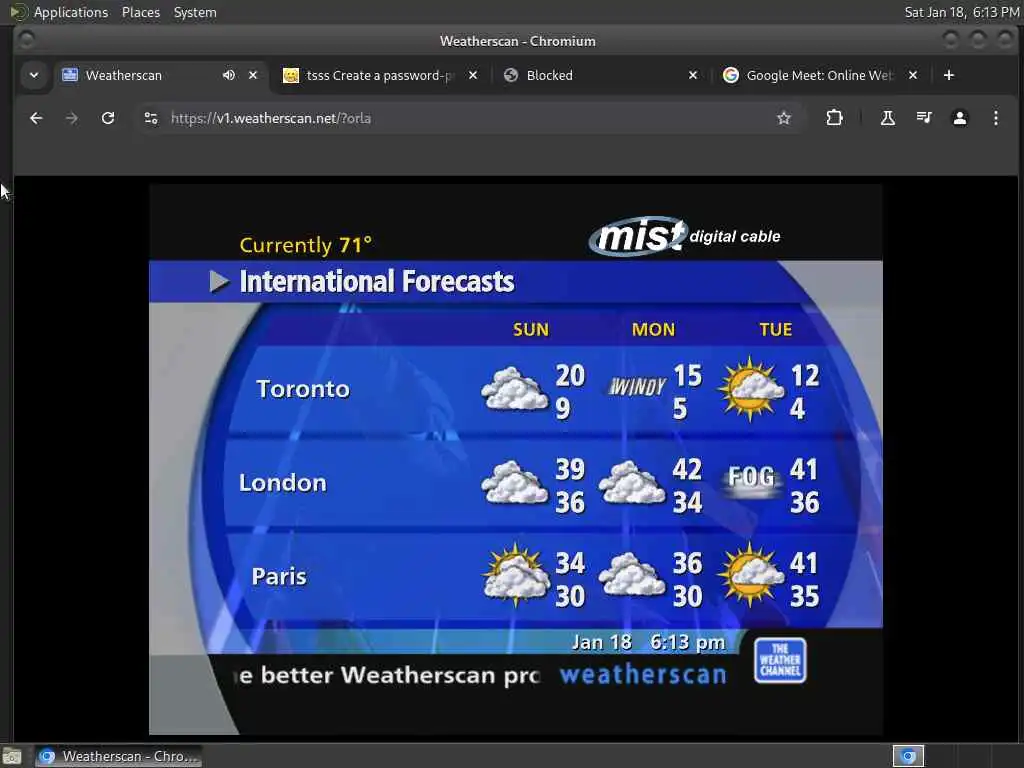Click the Jan 18 6:13 pm timestamp

[648, 643]
